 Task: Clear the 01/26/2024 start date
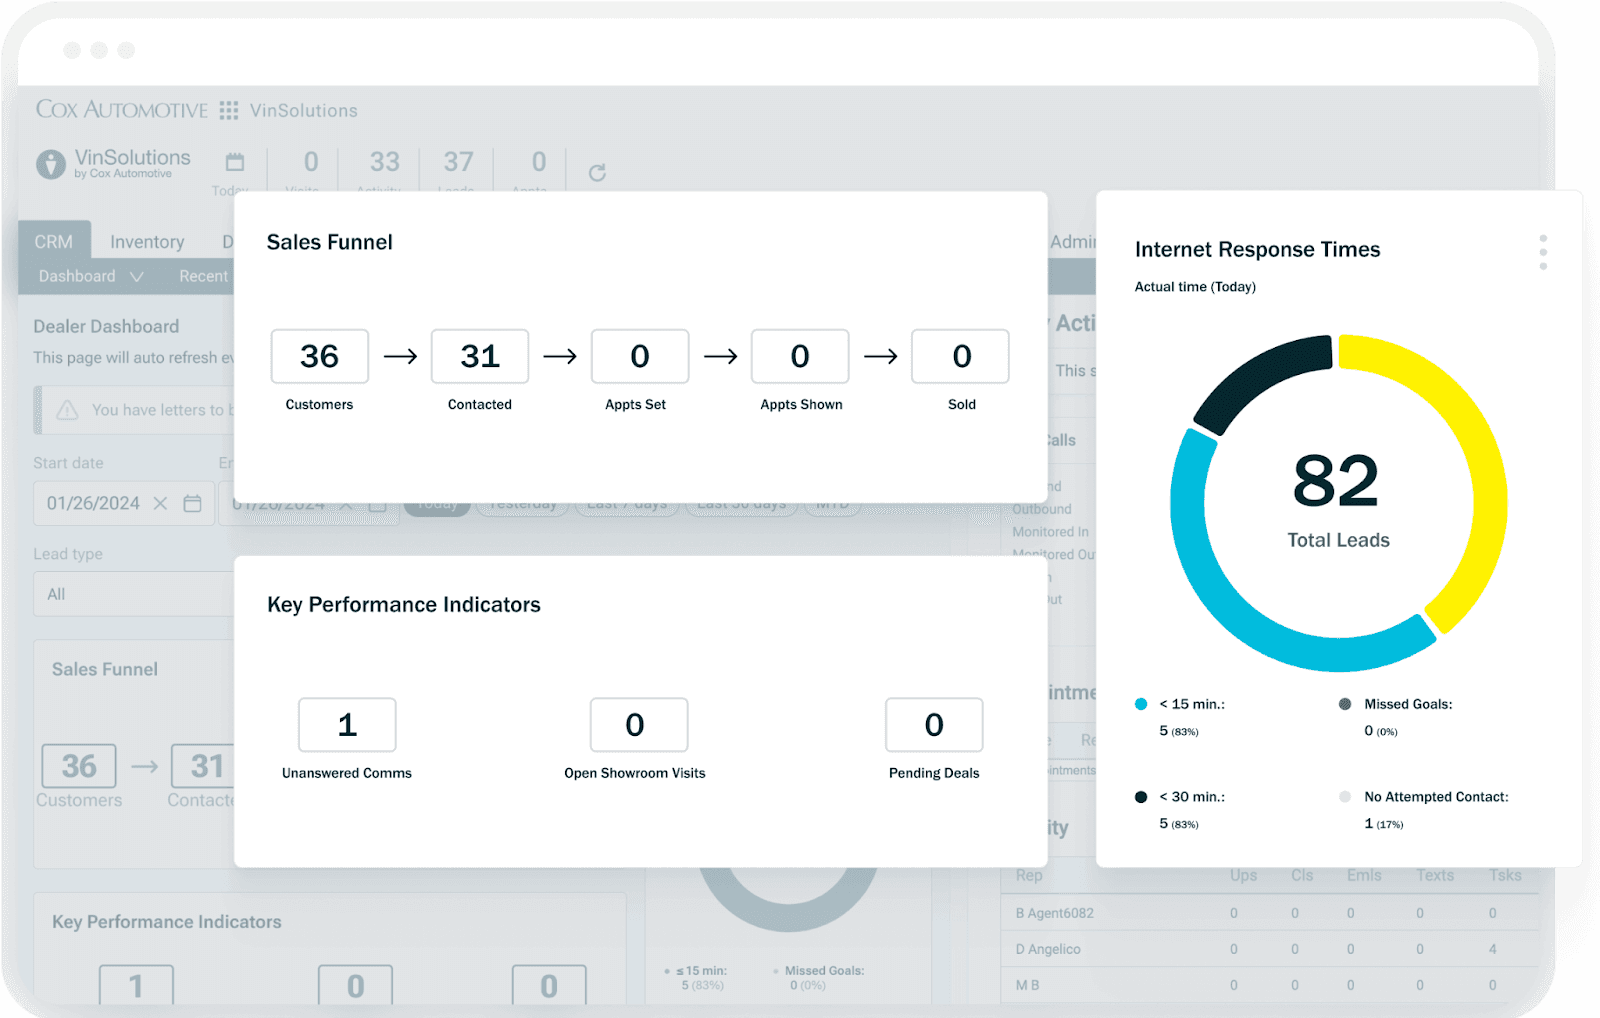160,503
